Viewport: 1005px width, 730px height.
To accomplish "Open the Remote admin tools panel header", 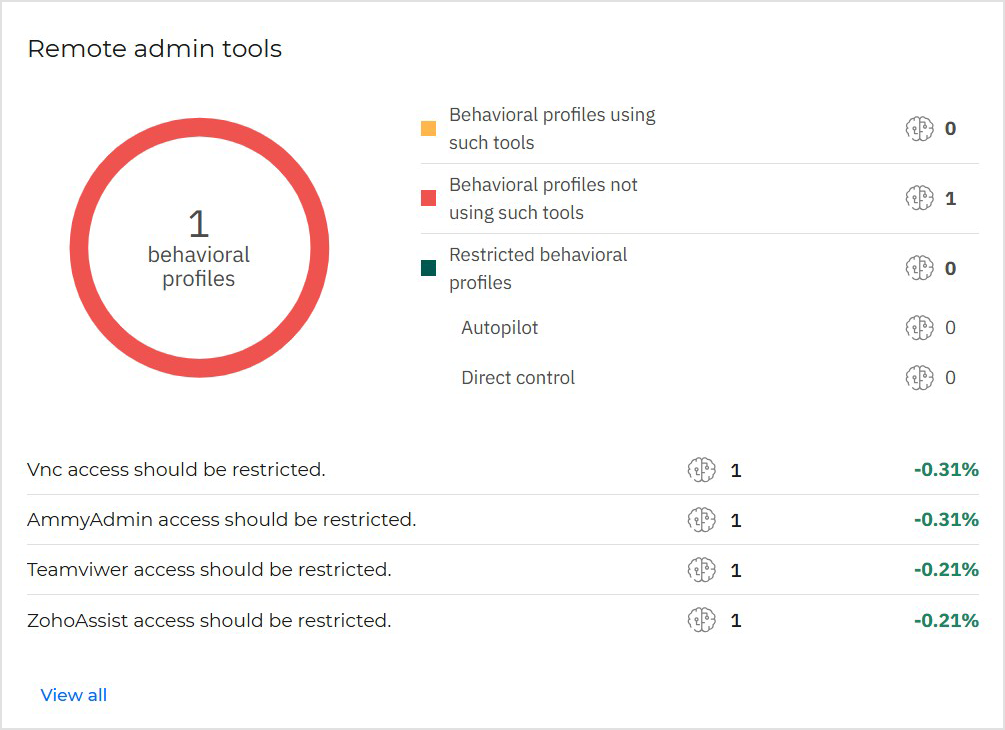I will tap(155, 48).
